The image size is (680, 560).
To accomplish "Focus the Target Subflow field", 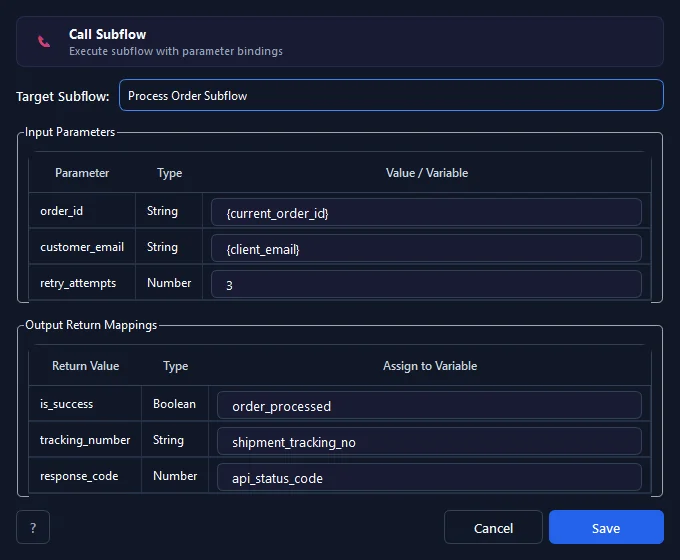I will [391, 95].
